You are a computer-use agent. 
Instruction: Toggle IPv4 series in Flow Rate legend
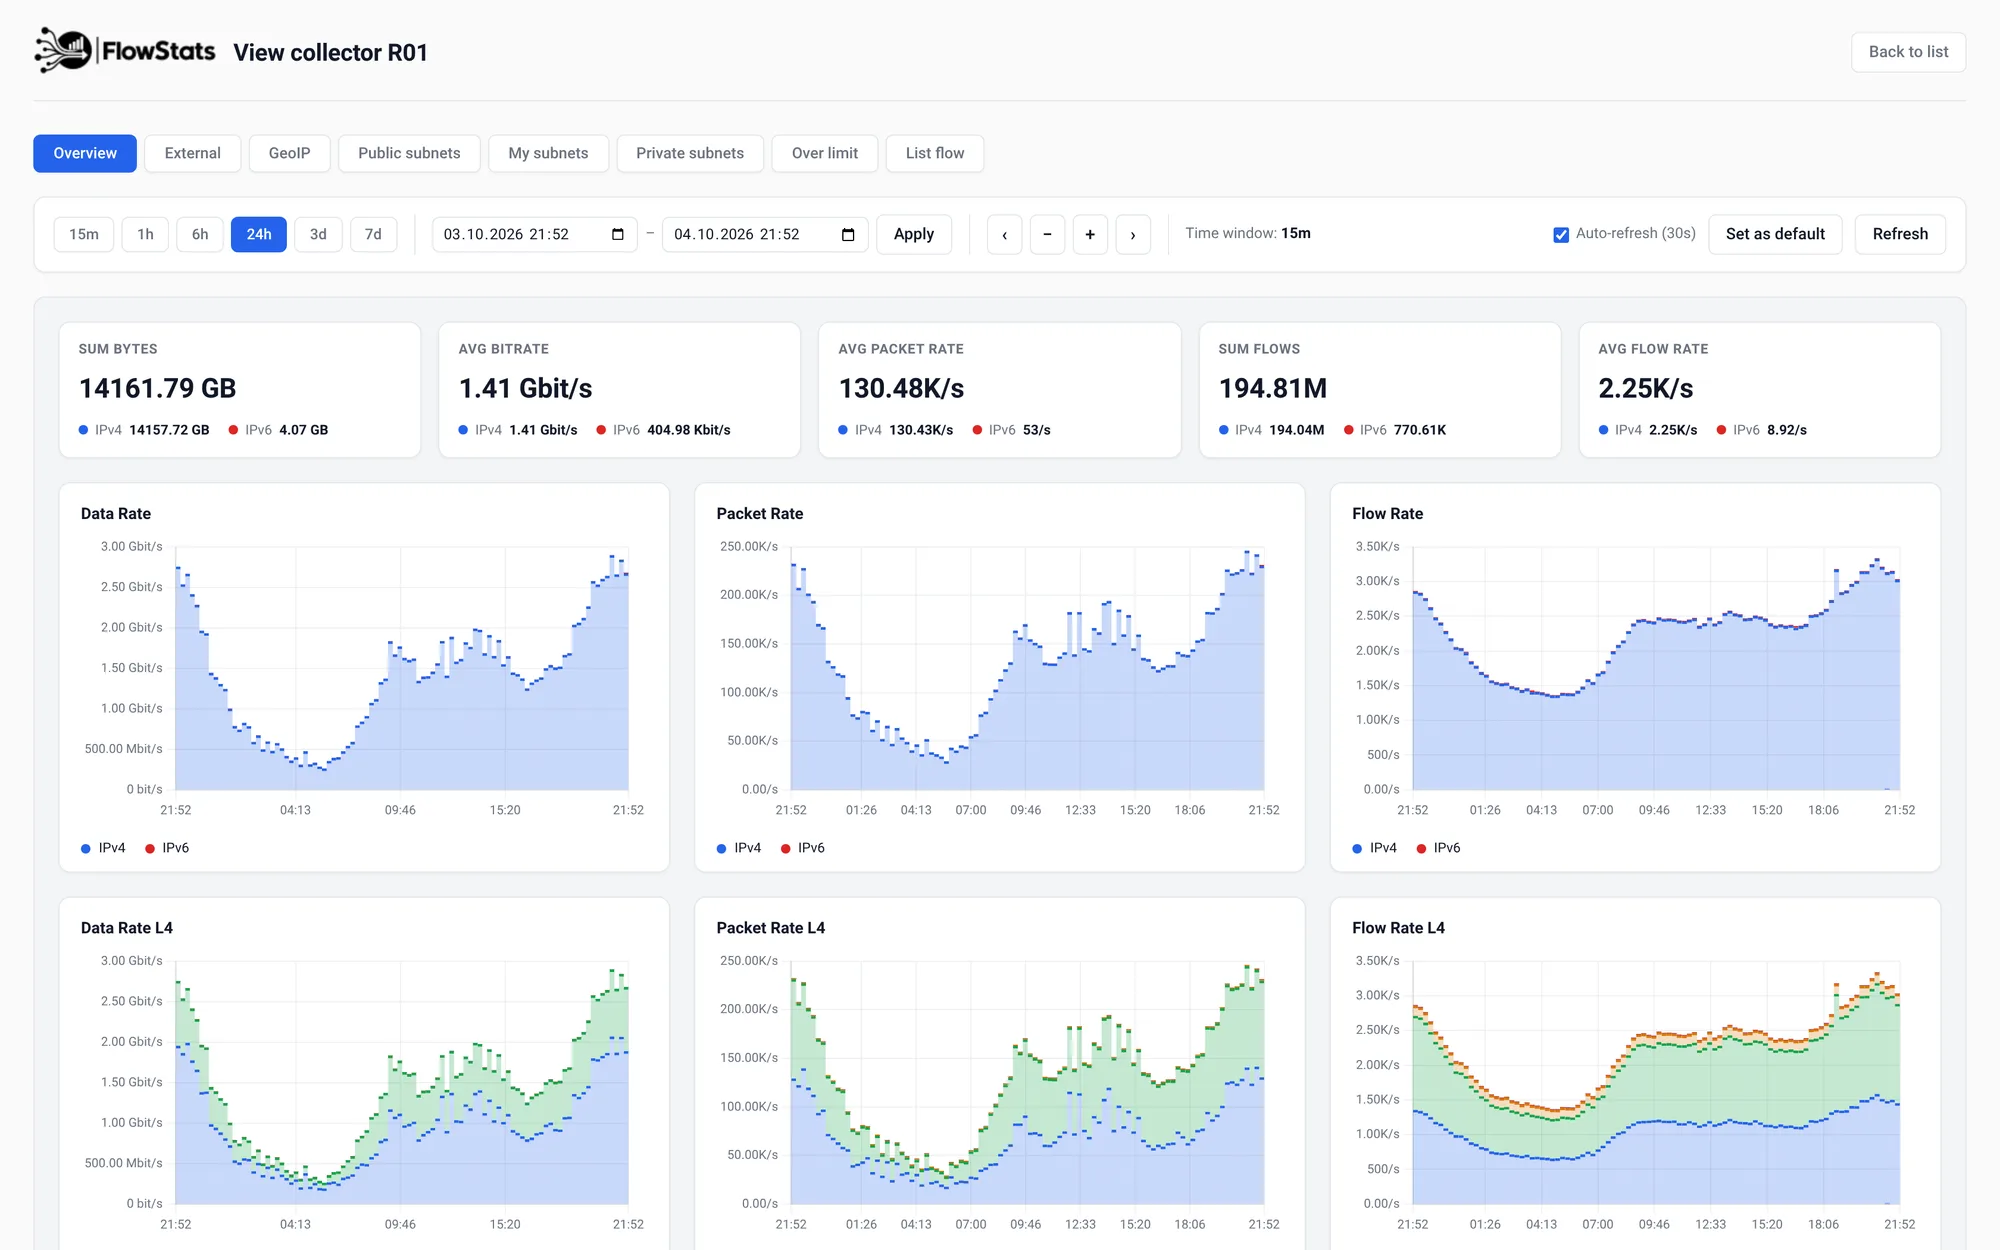tap(1375, 848)
